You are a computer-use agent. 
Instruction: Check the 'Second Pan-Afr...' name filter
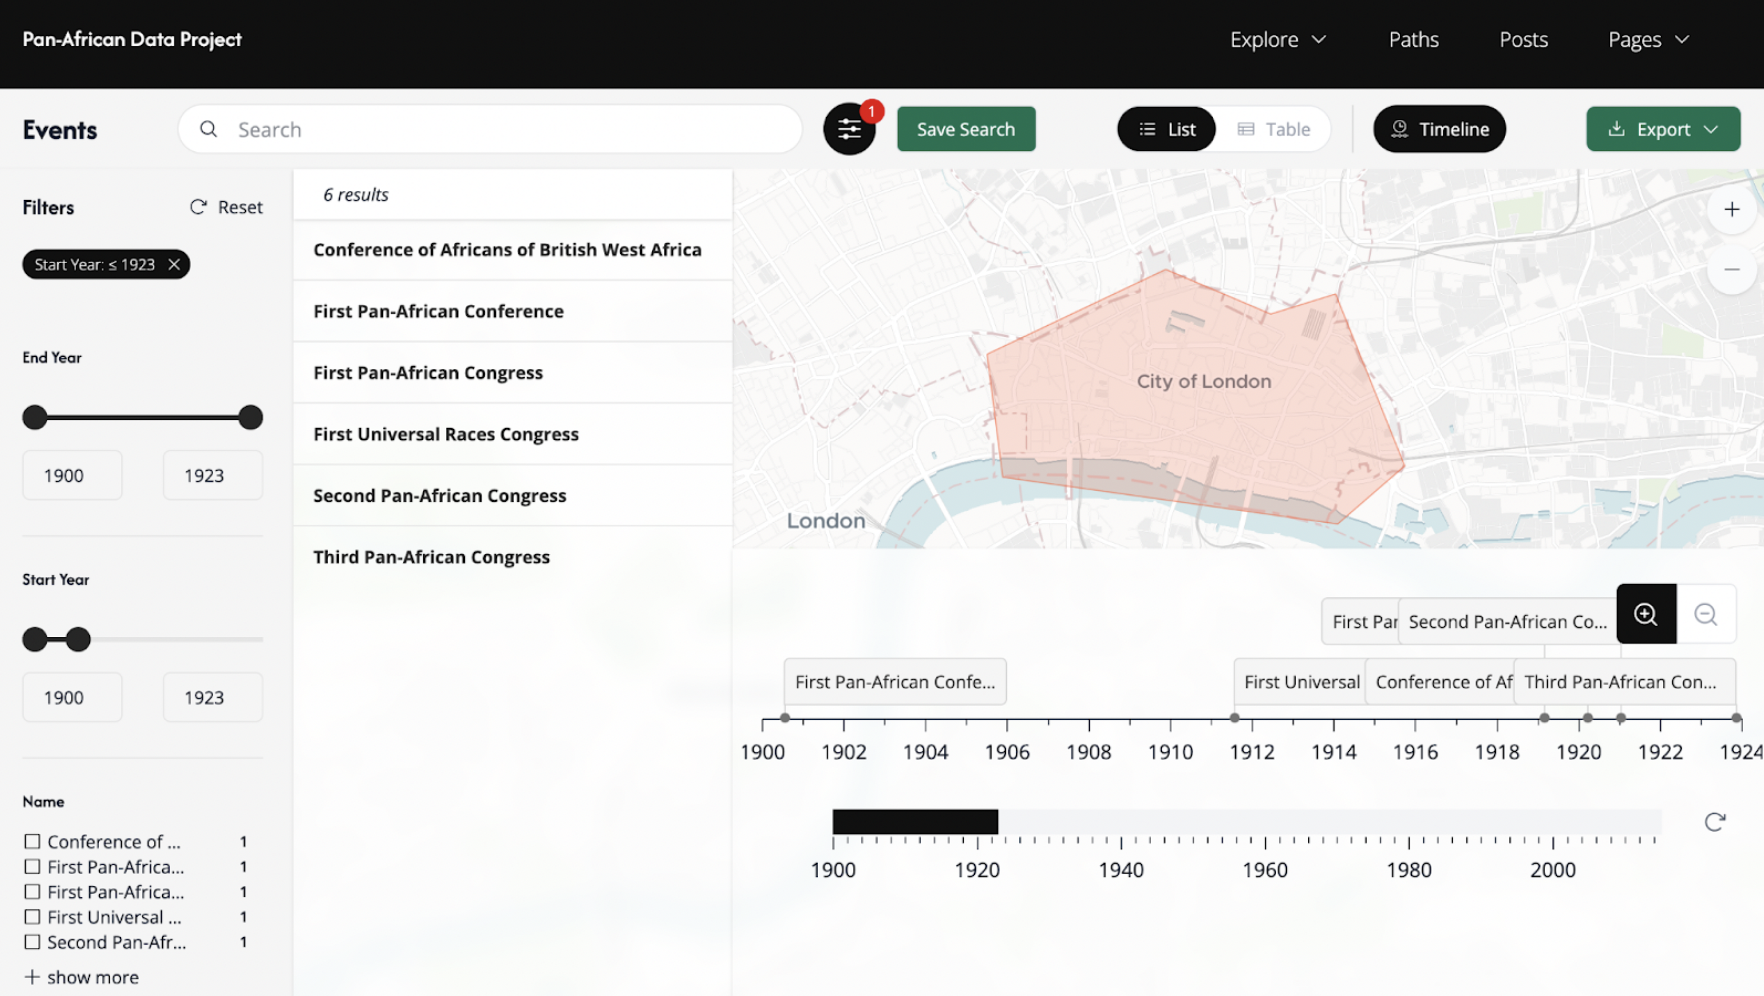[x=32, y=942]
